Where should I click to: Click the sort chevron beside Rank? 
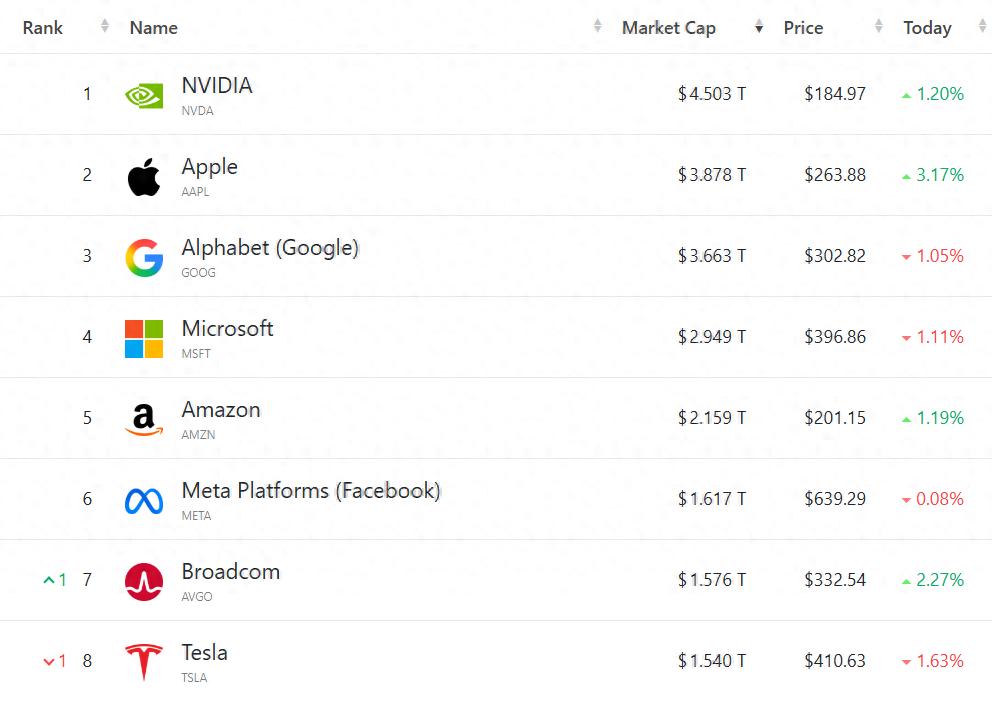103,27
